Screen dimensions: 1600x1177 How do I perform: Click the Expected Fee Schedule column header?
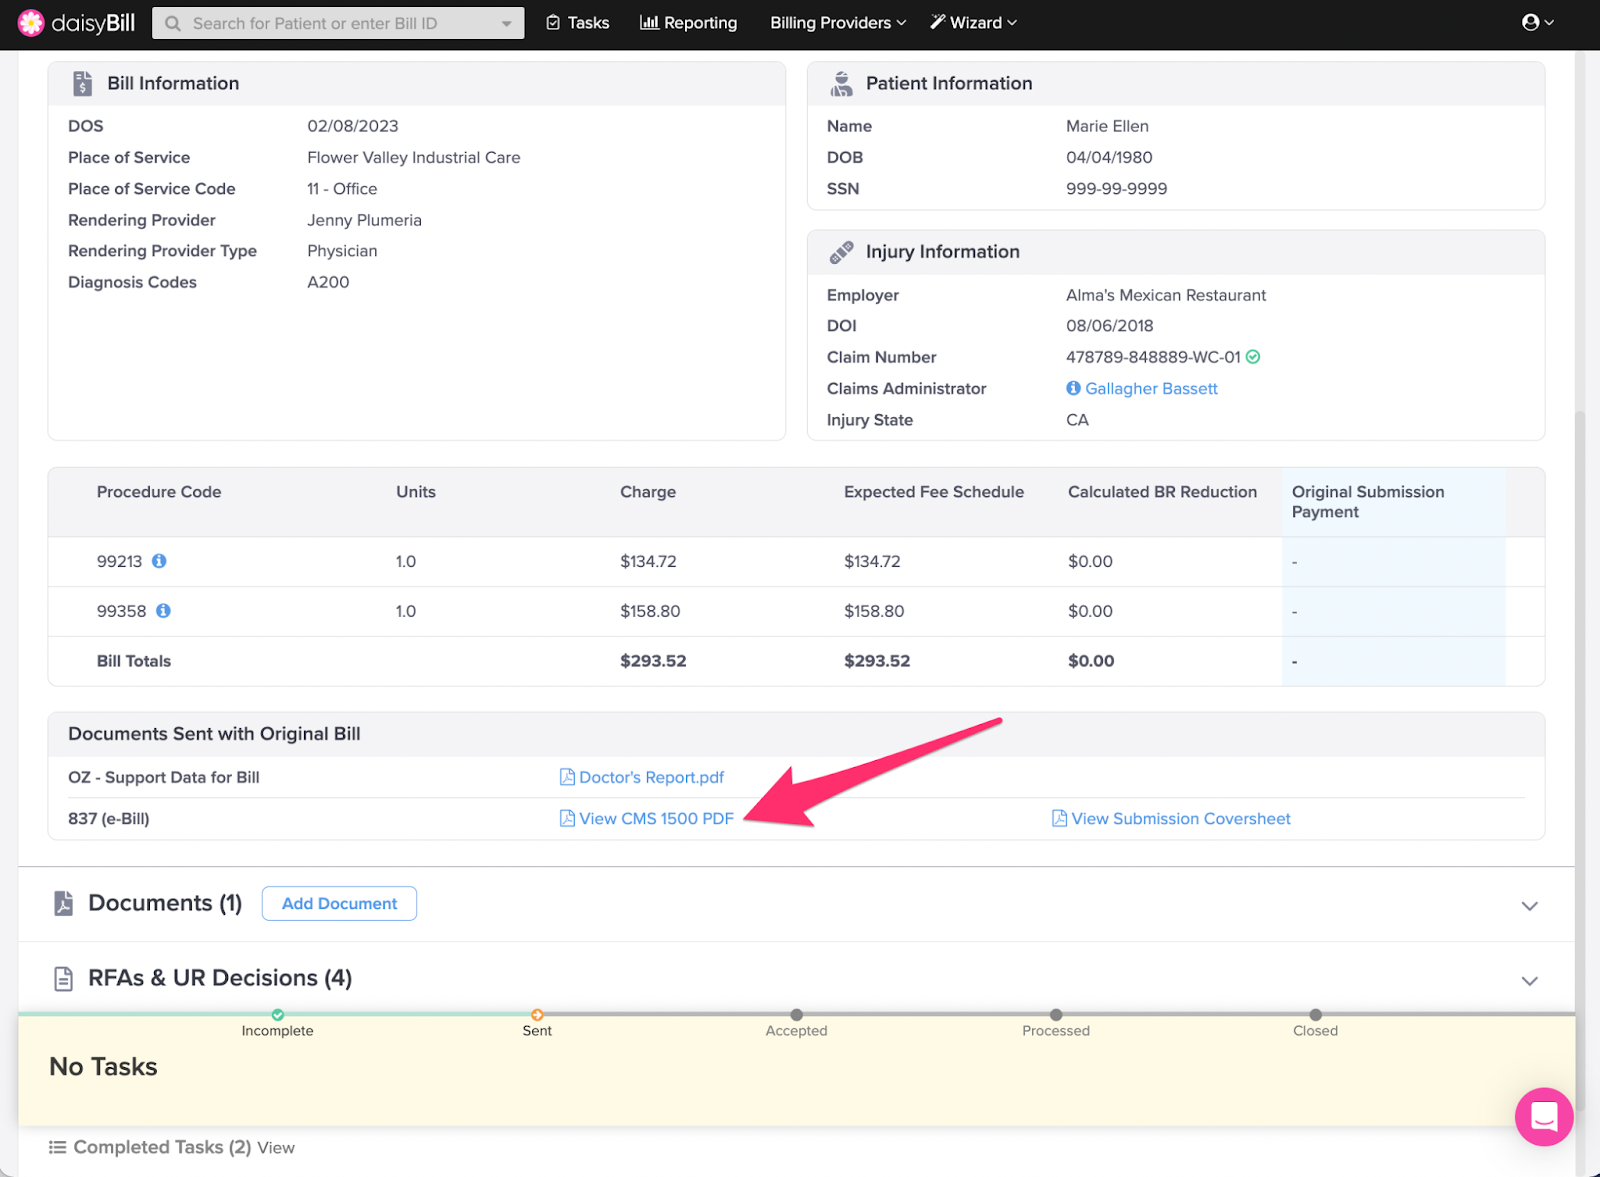point(934,492)
